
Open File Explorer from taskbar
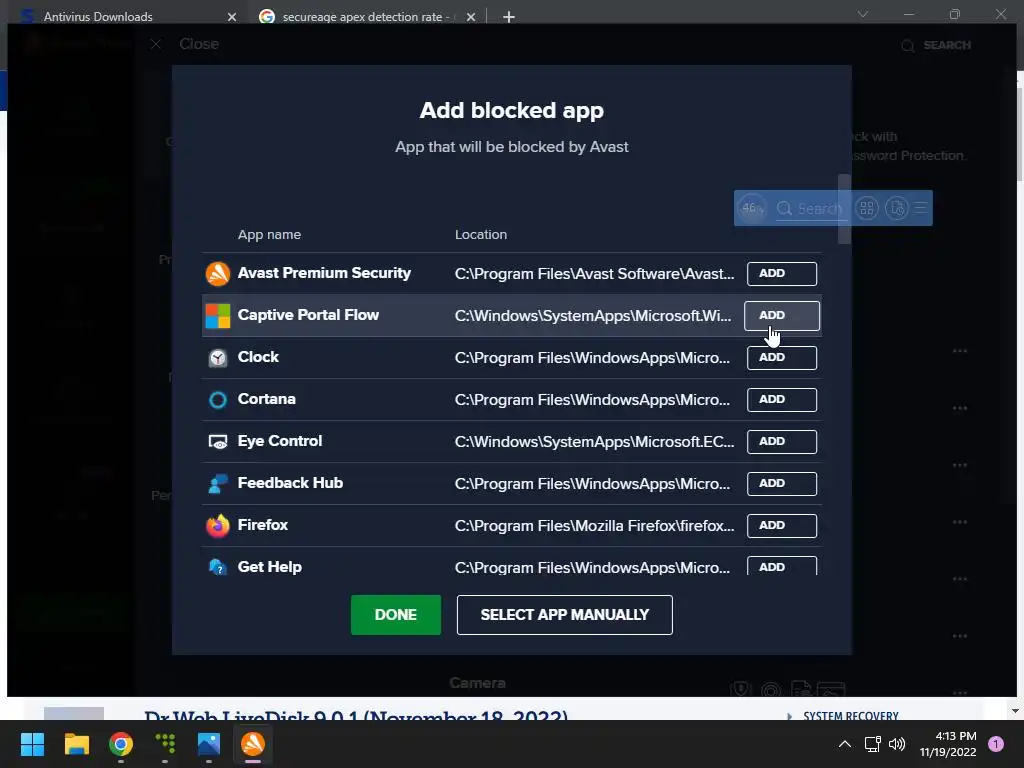[76, 744]
